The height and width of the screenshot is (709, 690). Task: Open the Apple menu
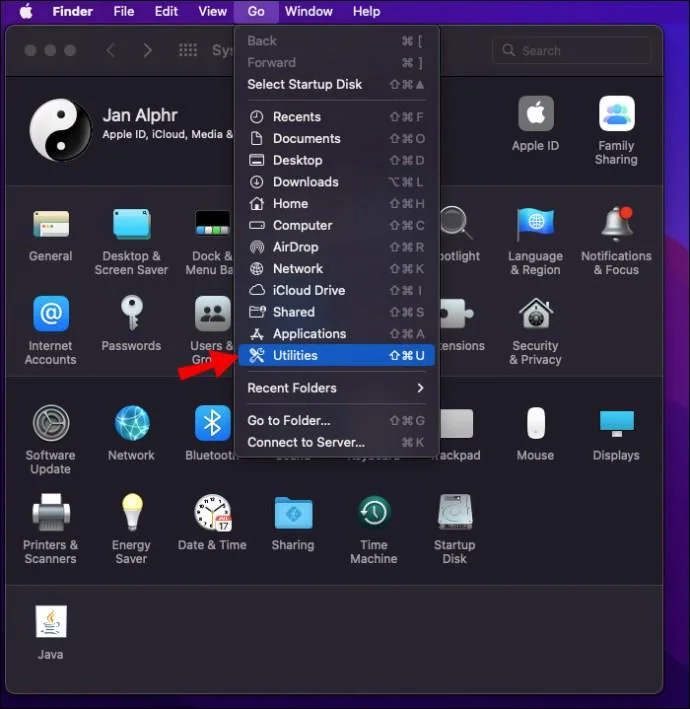26,11
